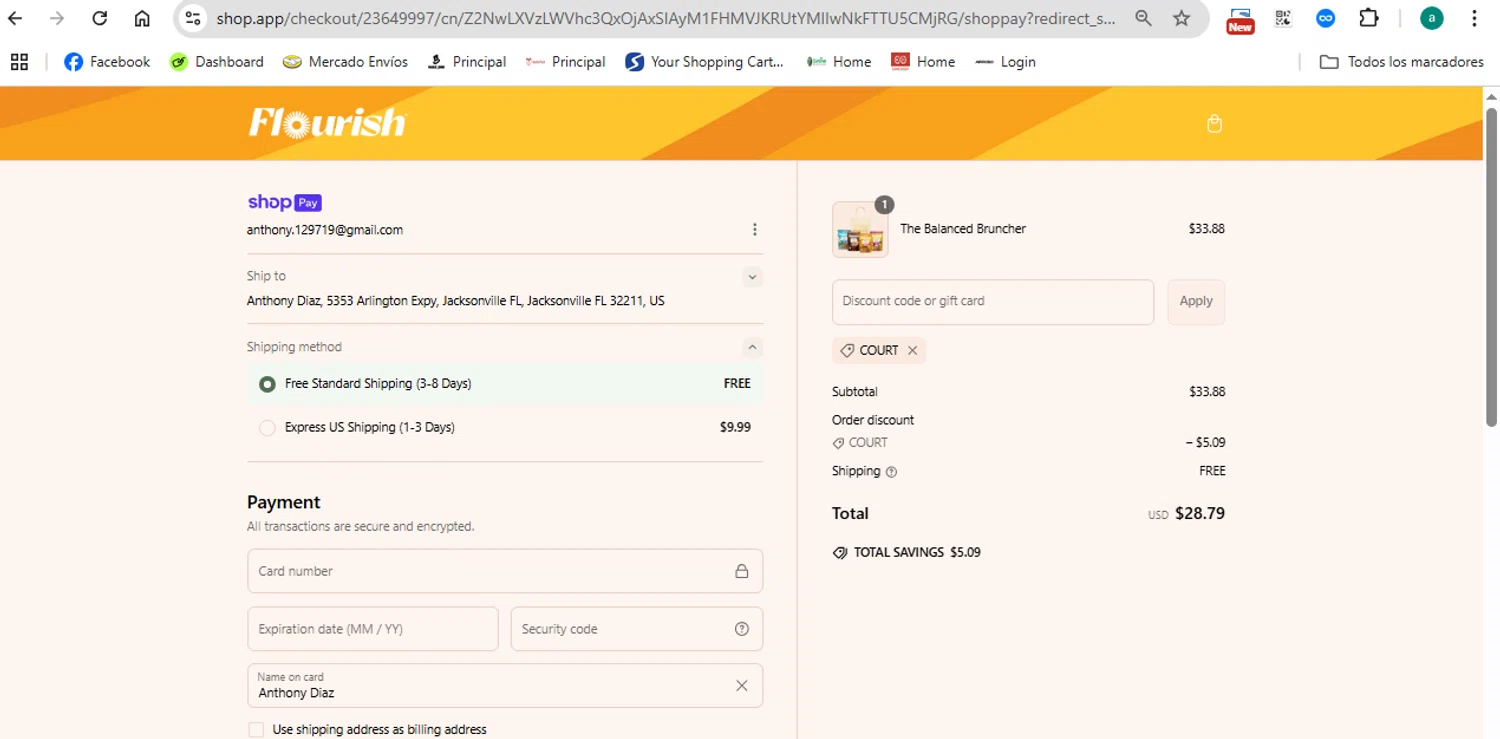The width and height of the screenshot is (1500, 739).
Task: Open the Facebook bookmark
Action: click(107, 62)
